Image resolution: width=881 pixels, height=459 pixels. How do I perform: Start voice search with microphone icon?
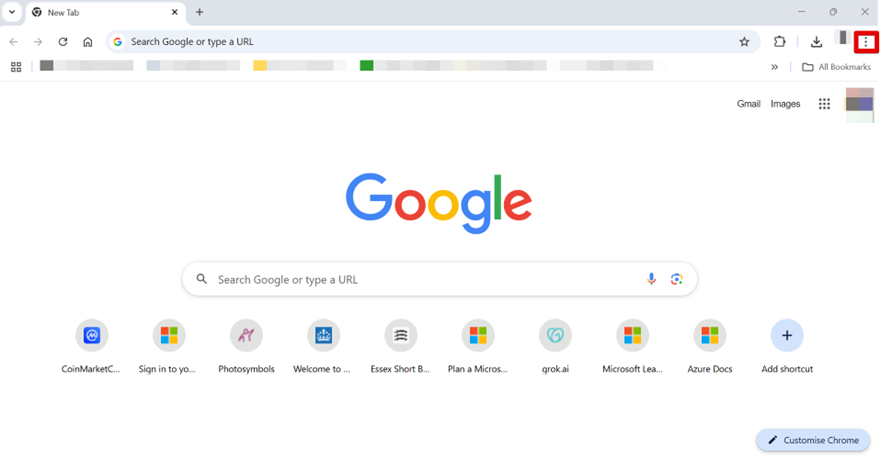click(x=651, y=279)
